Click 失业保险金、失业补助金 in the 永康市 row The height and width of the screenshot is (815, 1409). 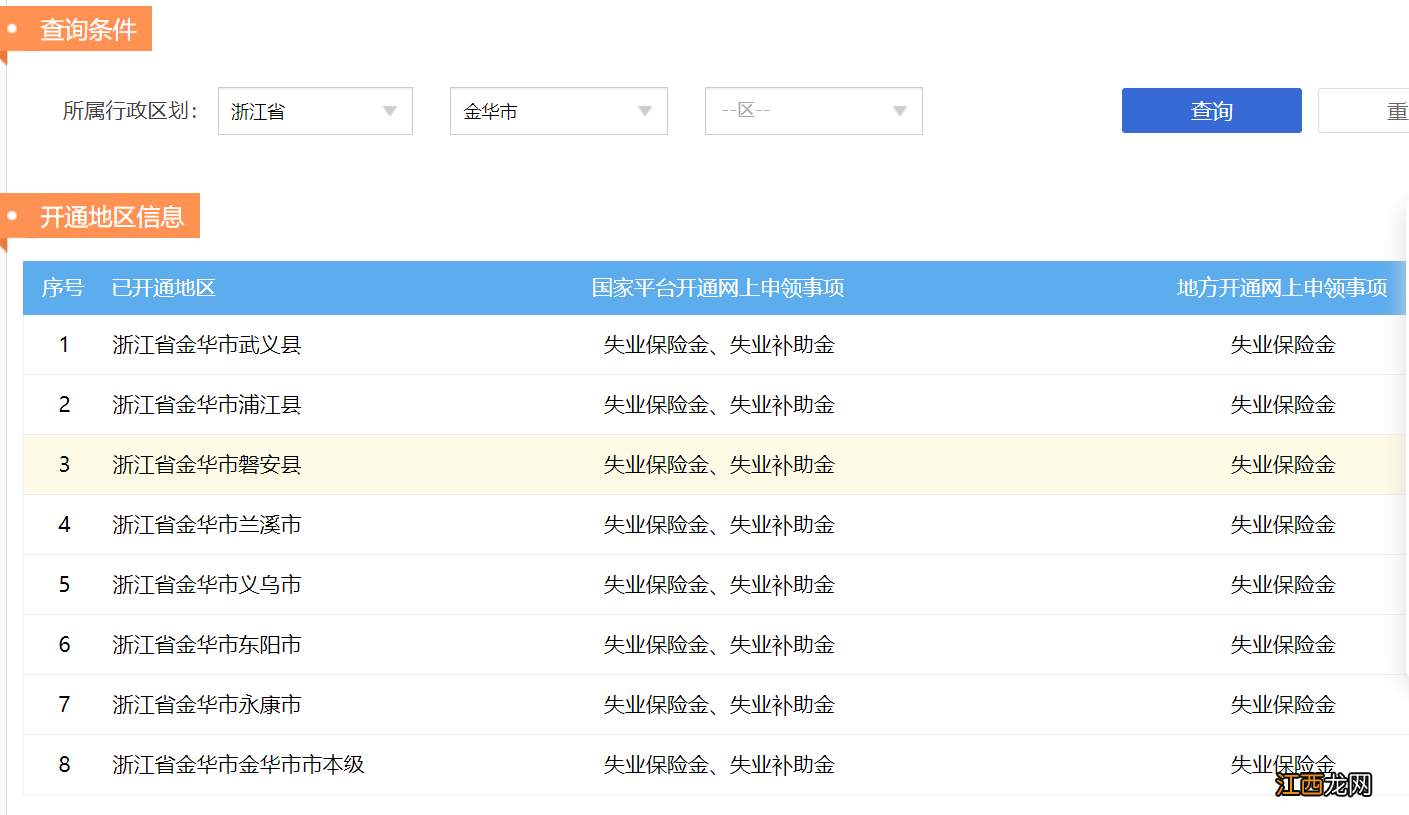tap(719, 705)
